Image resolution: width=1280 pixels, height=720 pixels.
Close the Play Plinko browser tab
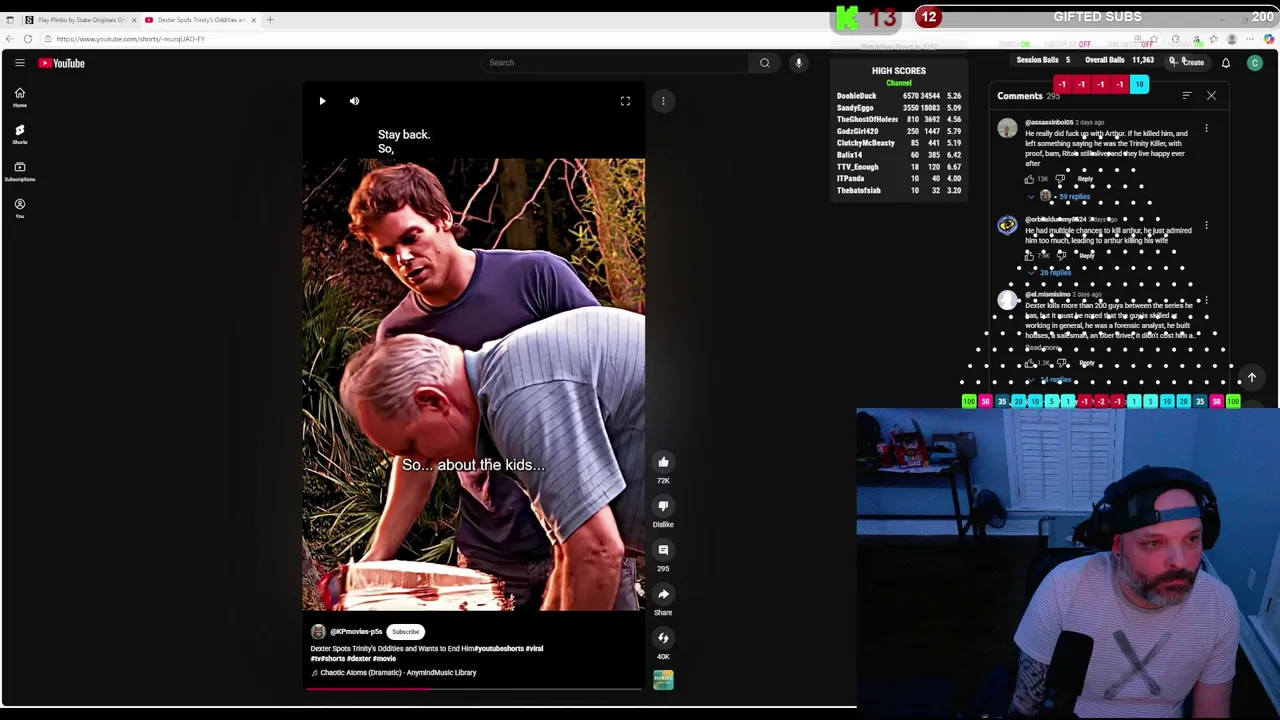(x=133, y=20)
